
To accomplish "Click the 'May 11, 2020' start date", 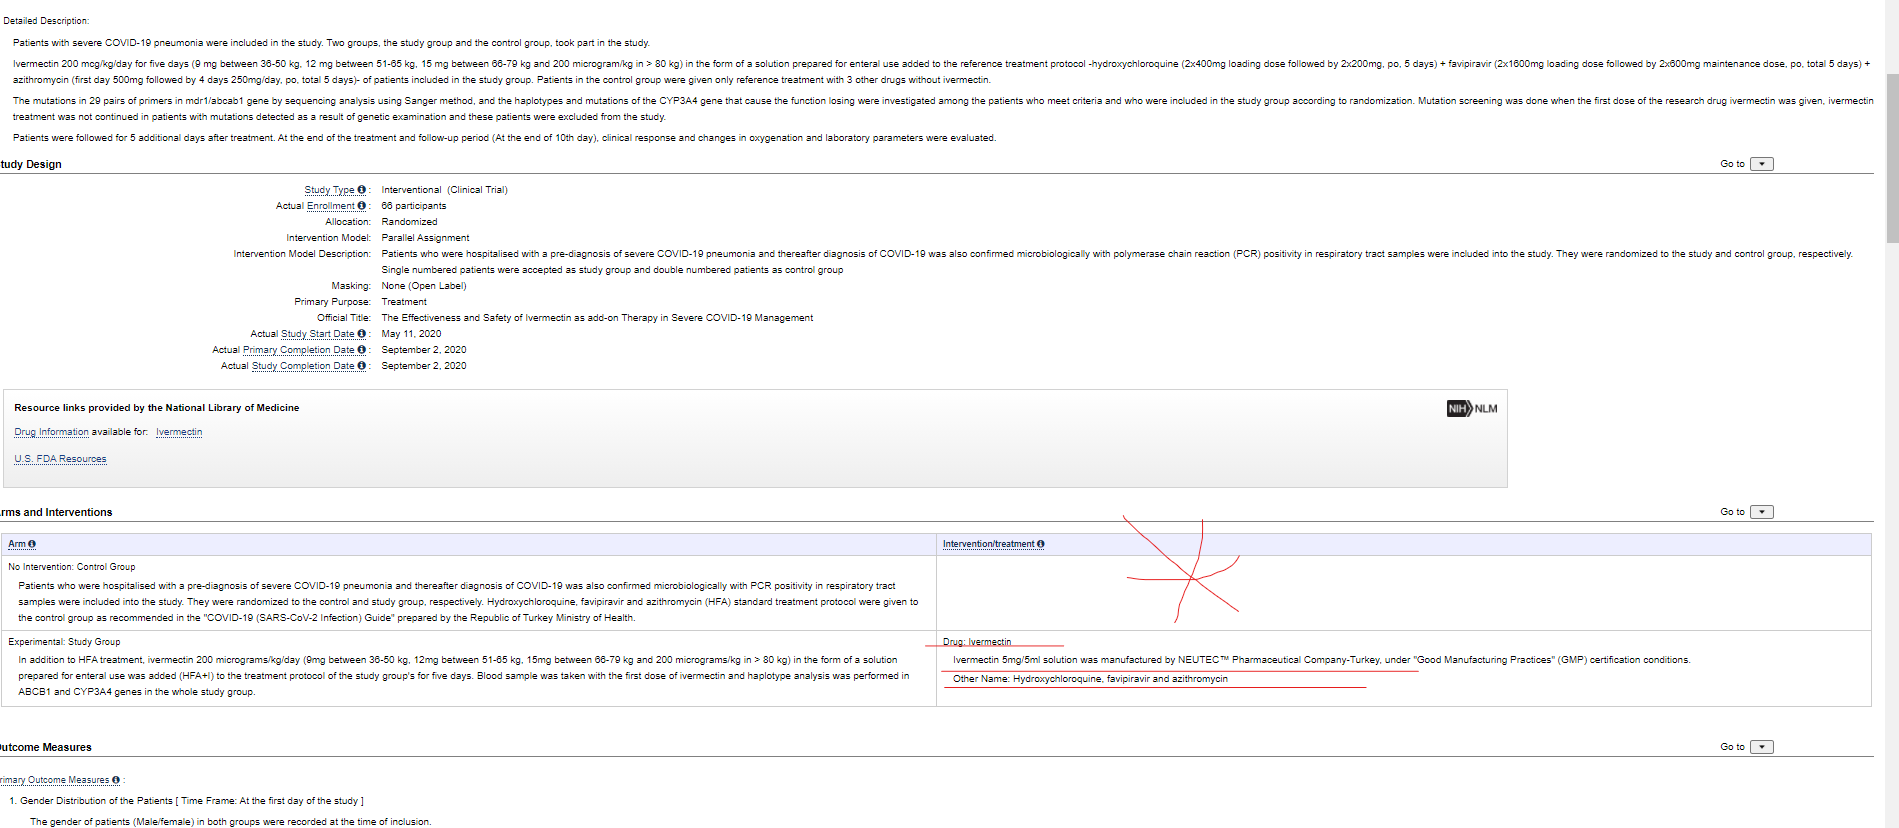I will click(x=411, y=334).
